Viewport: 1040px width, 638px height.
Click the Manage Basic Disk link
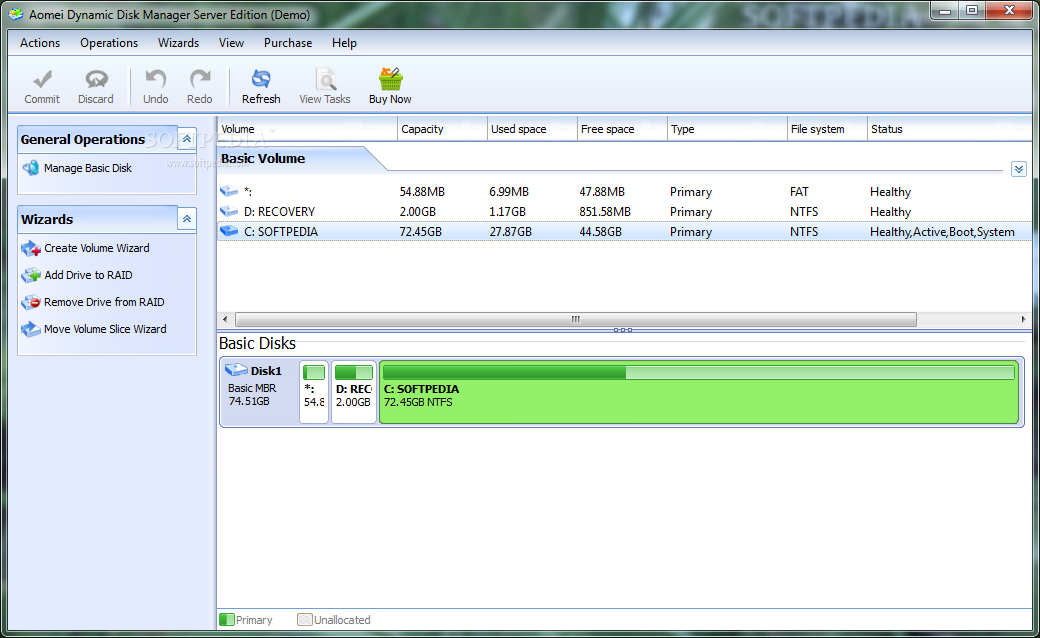[x=88, y=168]
